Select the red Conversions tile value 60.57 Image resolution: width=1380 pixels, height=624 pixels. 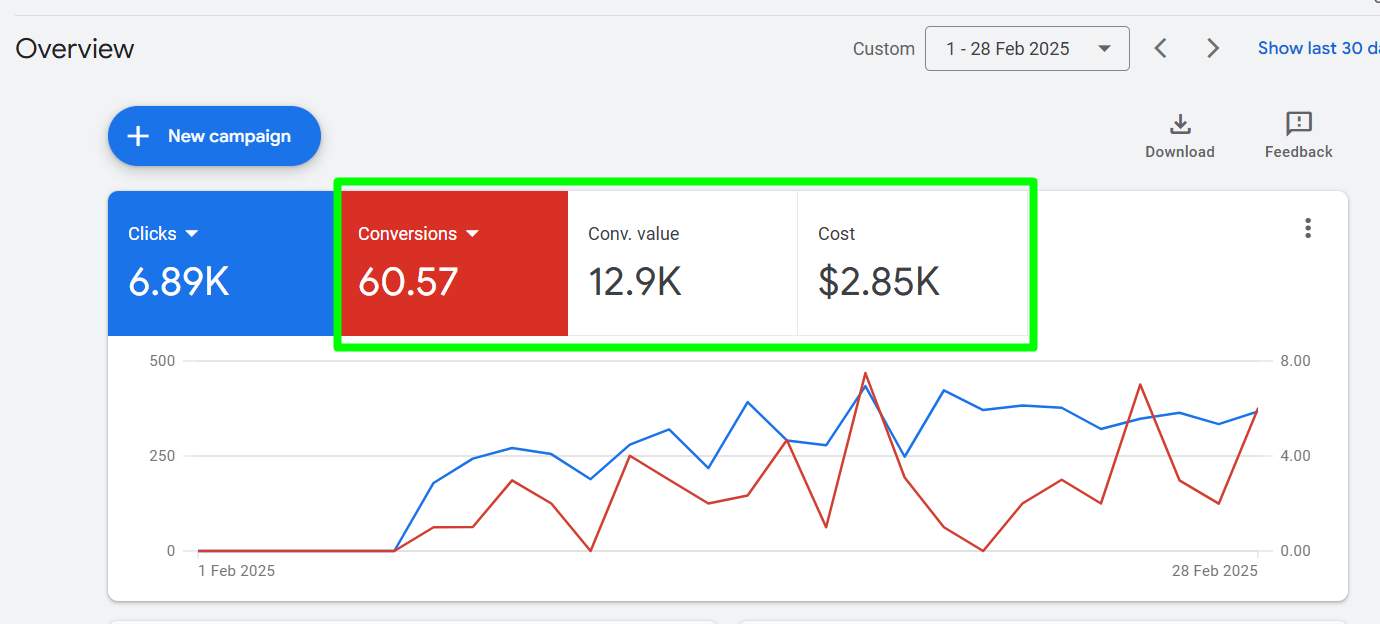pos(408,282)
